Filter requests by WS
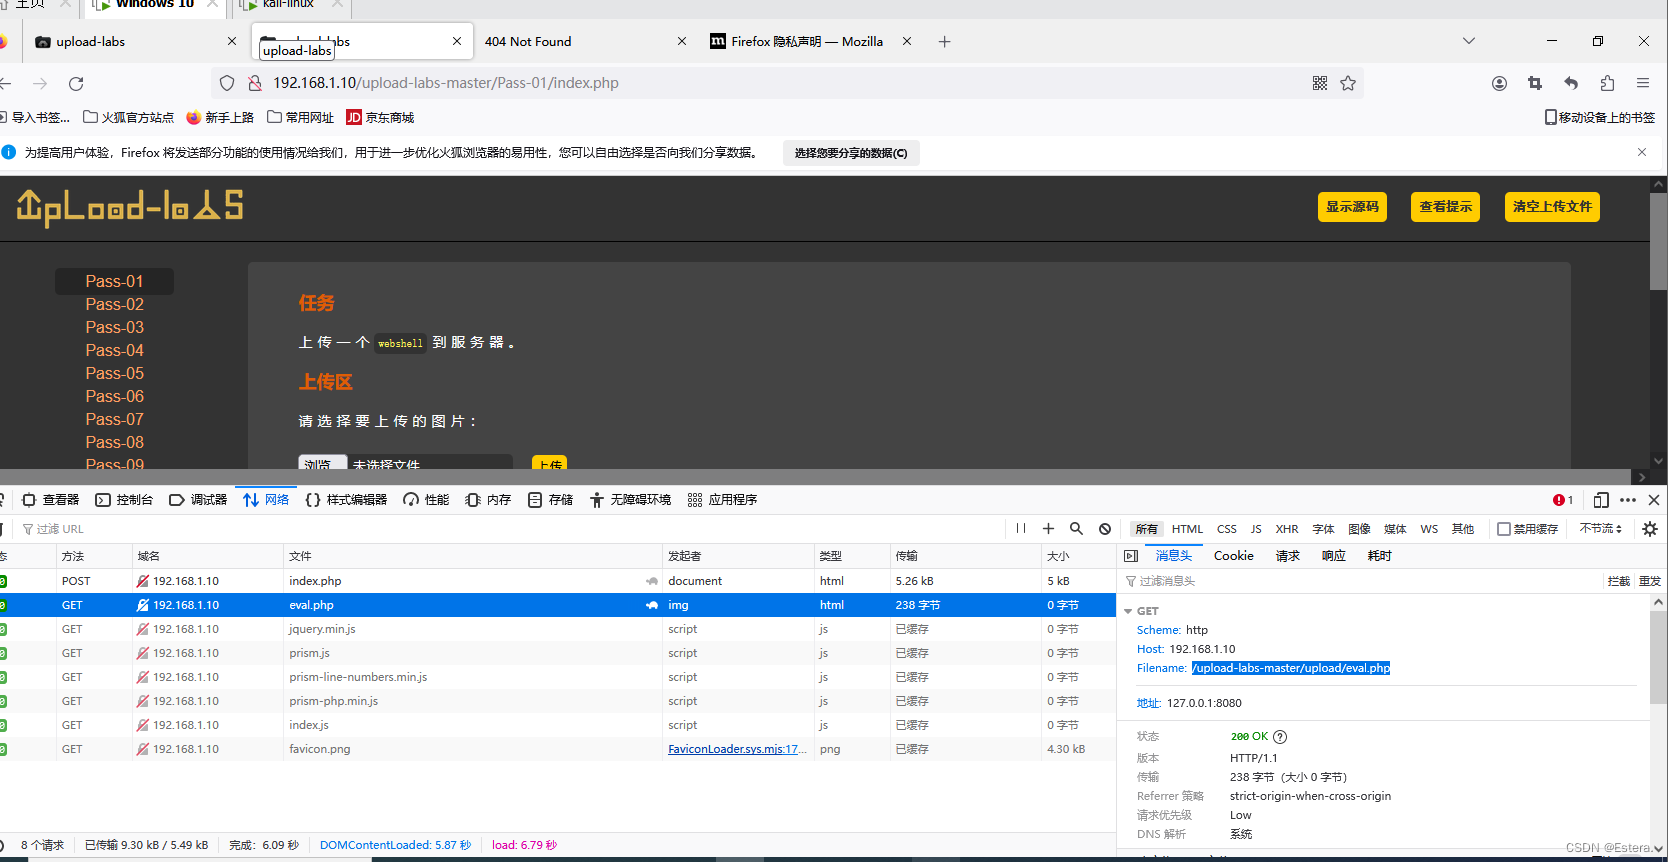 (x=1429, y=529)
